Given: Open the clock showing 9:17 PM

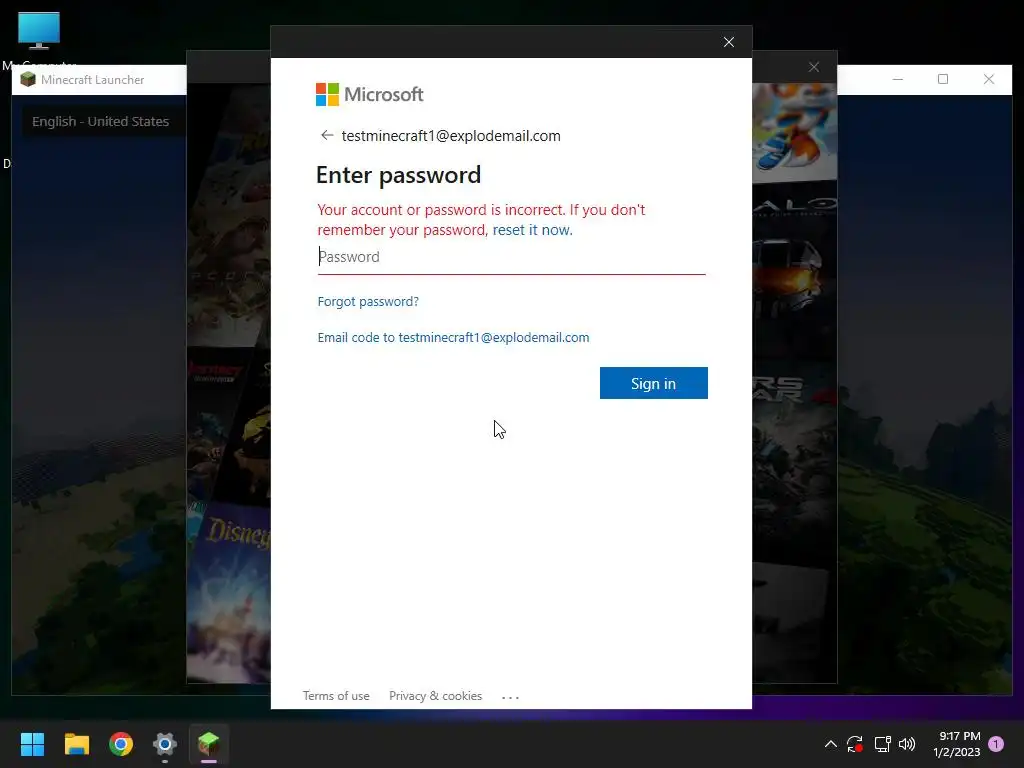Looking at the screenshot, I should [957, 744].
